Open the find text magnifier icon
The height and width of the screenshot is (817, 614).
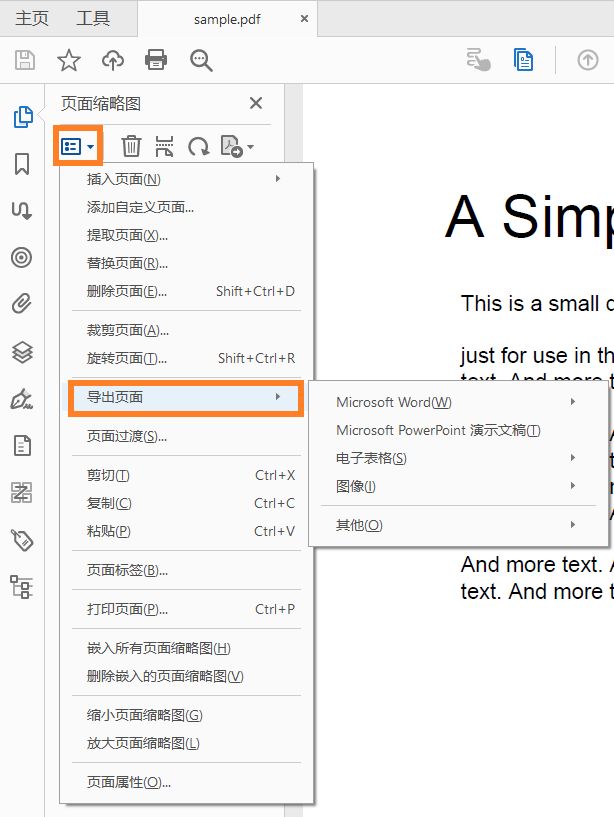tap(201, 60)
